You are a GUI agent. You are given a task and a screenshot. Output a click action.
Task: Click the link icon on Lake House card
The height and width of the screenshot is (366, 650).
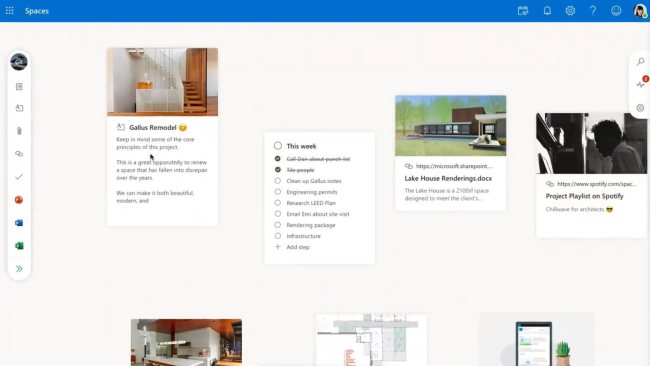(x=409, y=166)
